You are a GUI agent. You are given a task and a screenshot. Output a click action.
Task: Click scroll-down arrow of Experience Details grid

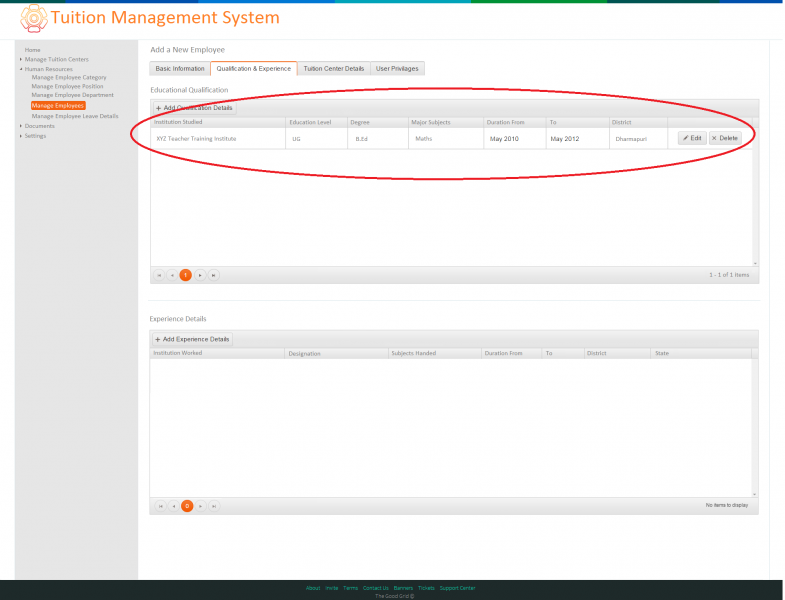[x=754, y=494]
